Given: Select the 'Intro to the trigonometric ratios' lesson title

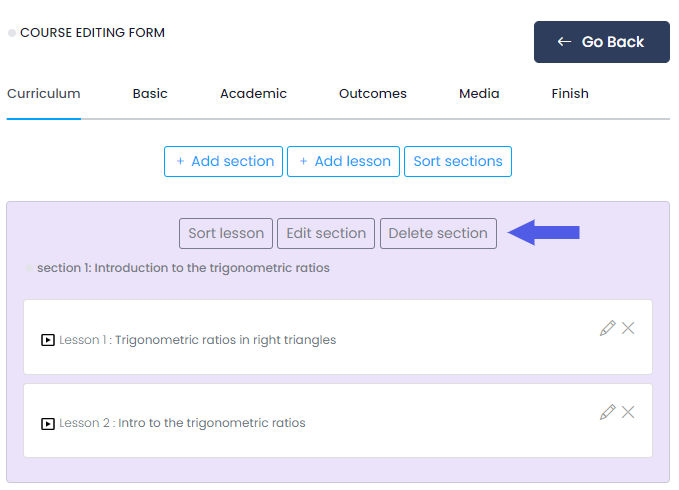Looking at the screenshot, I should pos(211,423).
